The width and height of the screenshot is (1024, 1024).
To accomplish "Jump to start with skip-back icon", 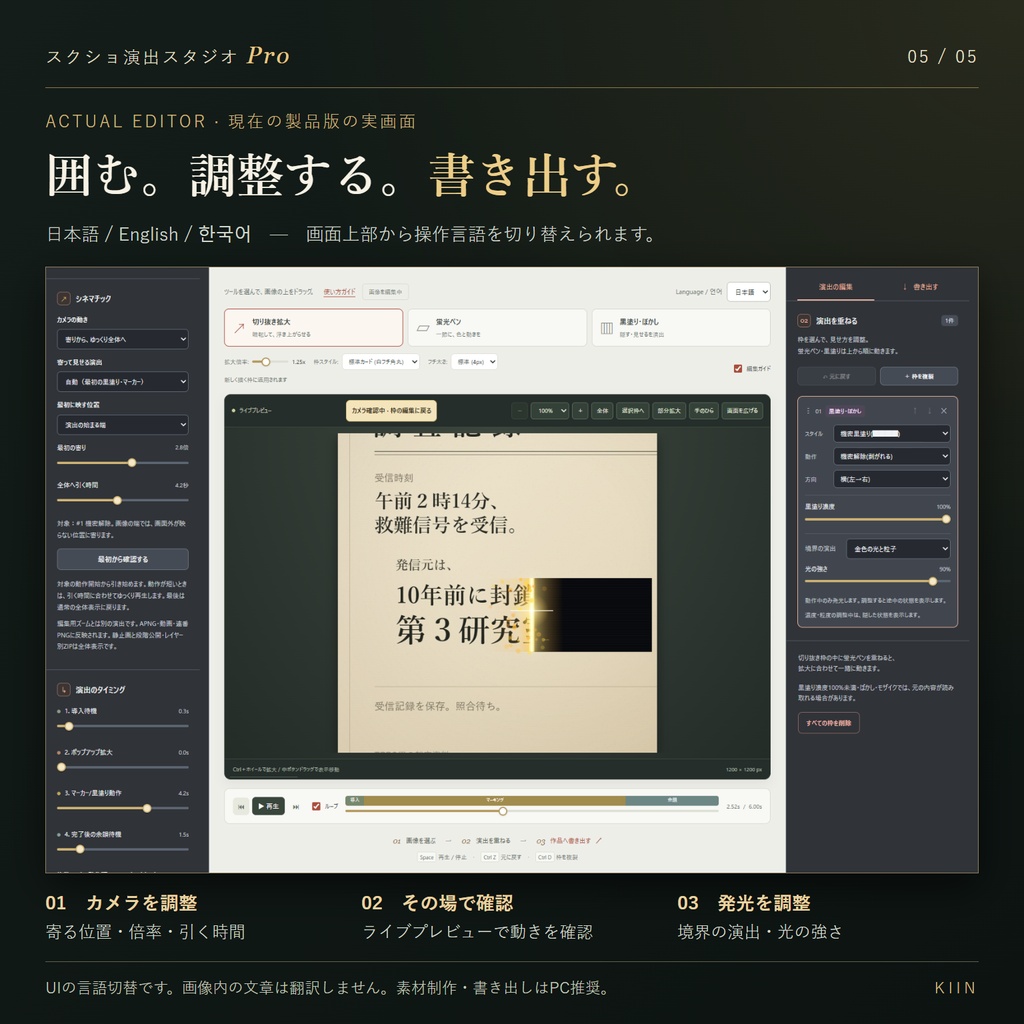I will click(240, 807).
